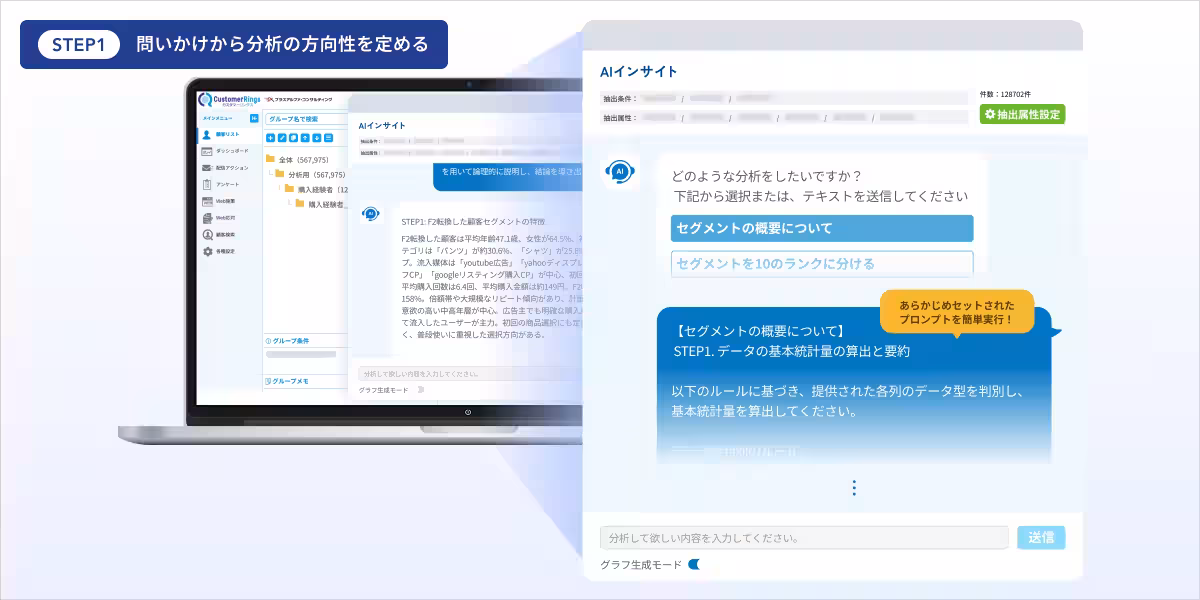Collapse the main menu with the sidebar toggle
The image size is (1200, 600).
(x=253, y=117)
